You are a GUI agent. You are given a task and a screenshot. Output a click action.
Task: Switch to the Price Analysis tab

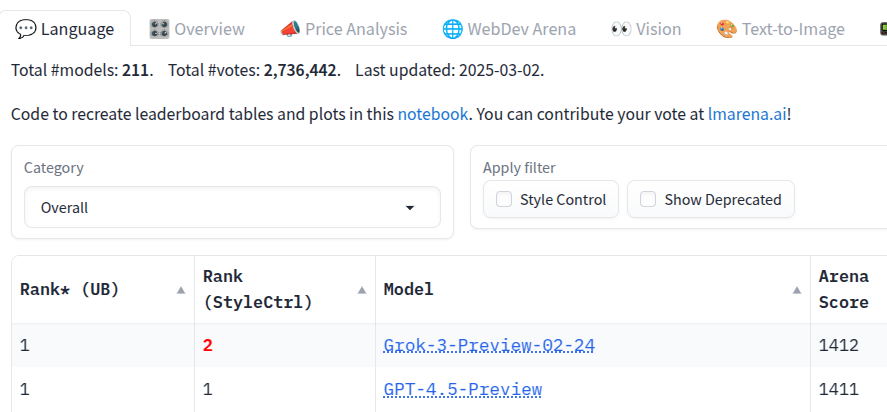tap(343, 29)
